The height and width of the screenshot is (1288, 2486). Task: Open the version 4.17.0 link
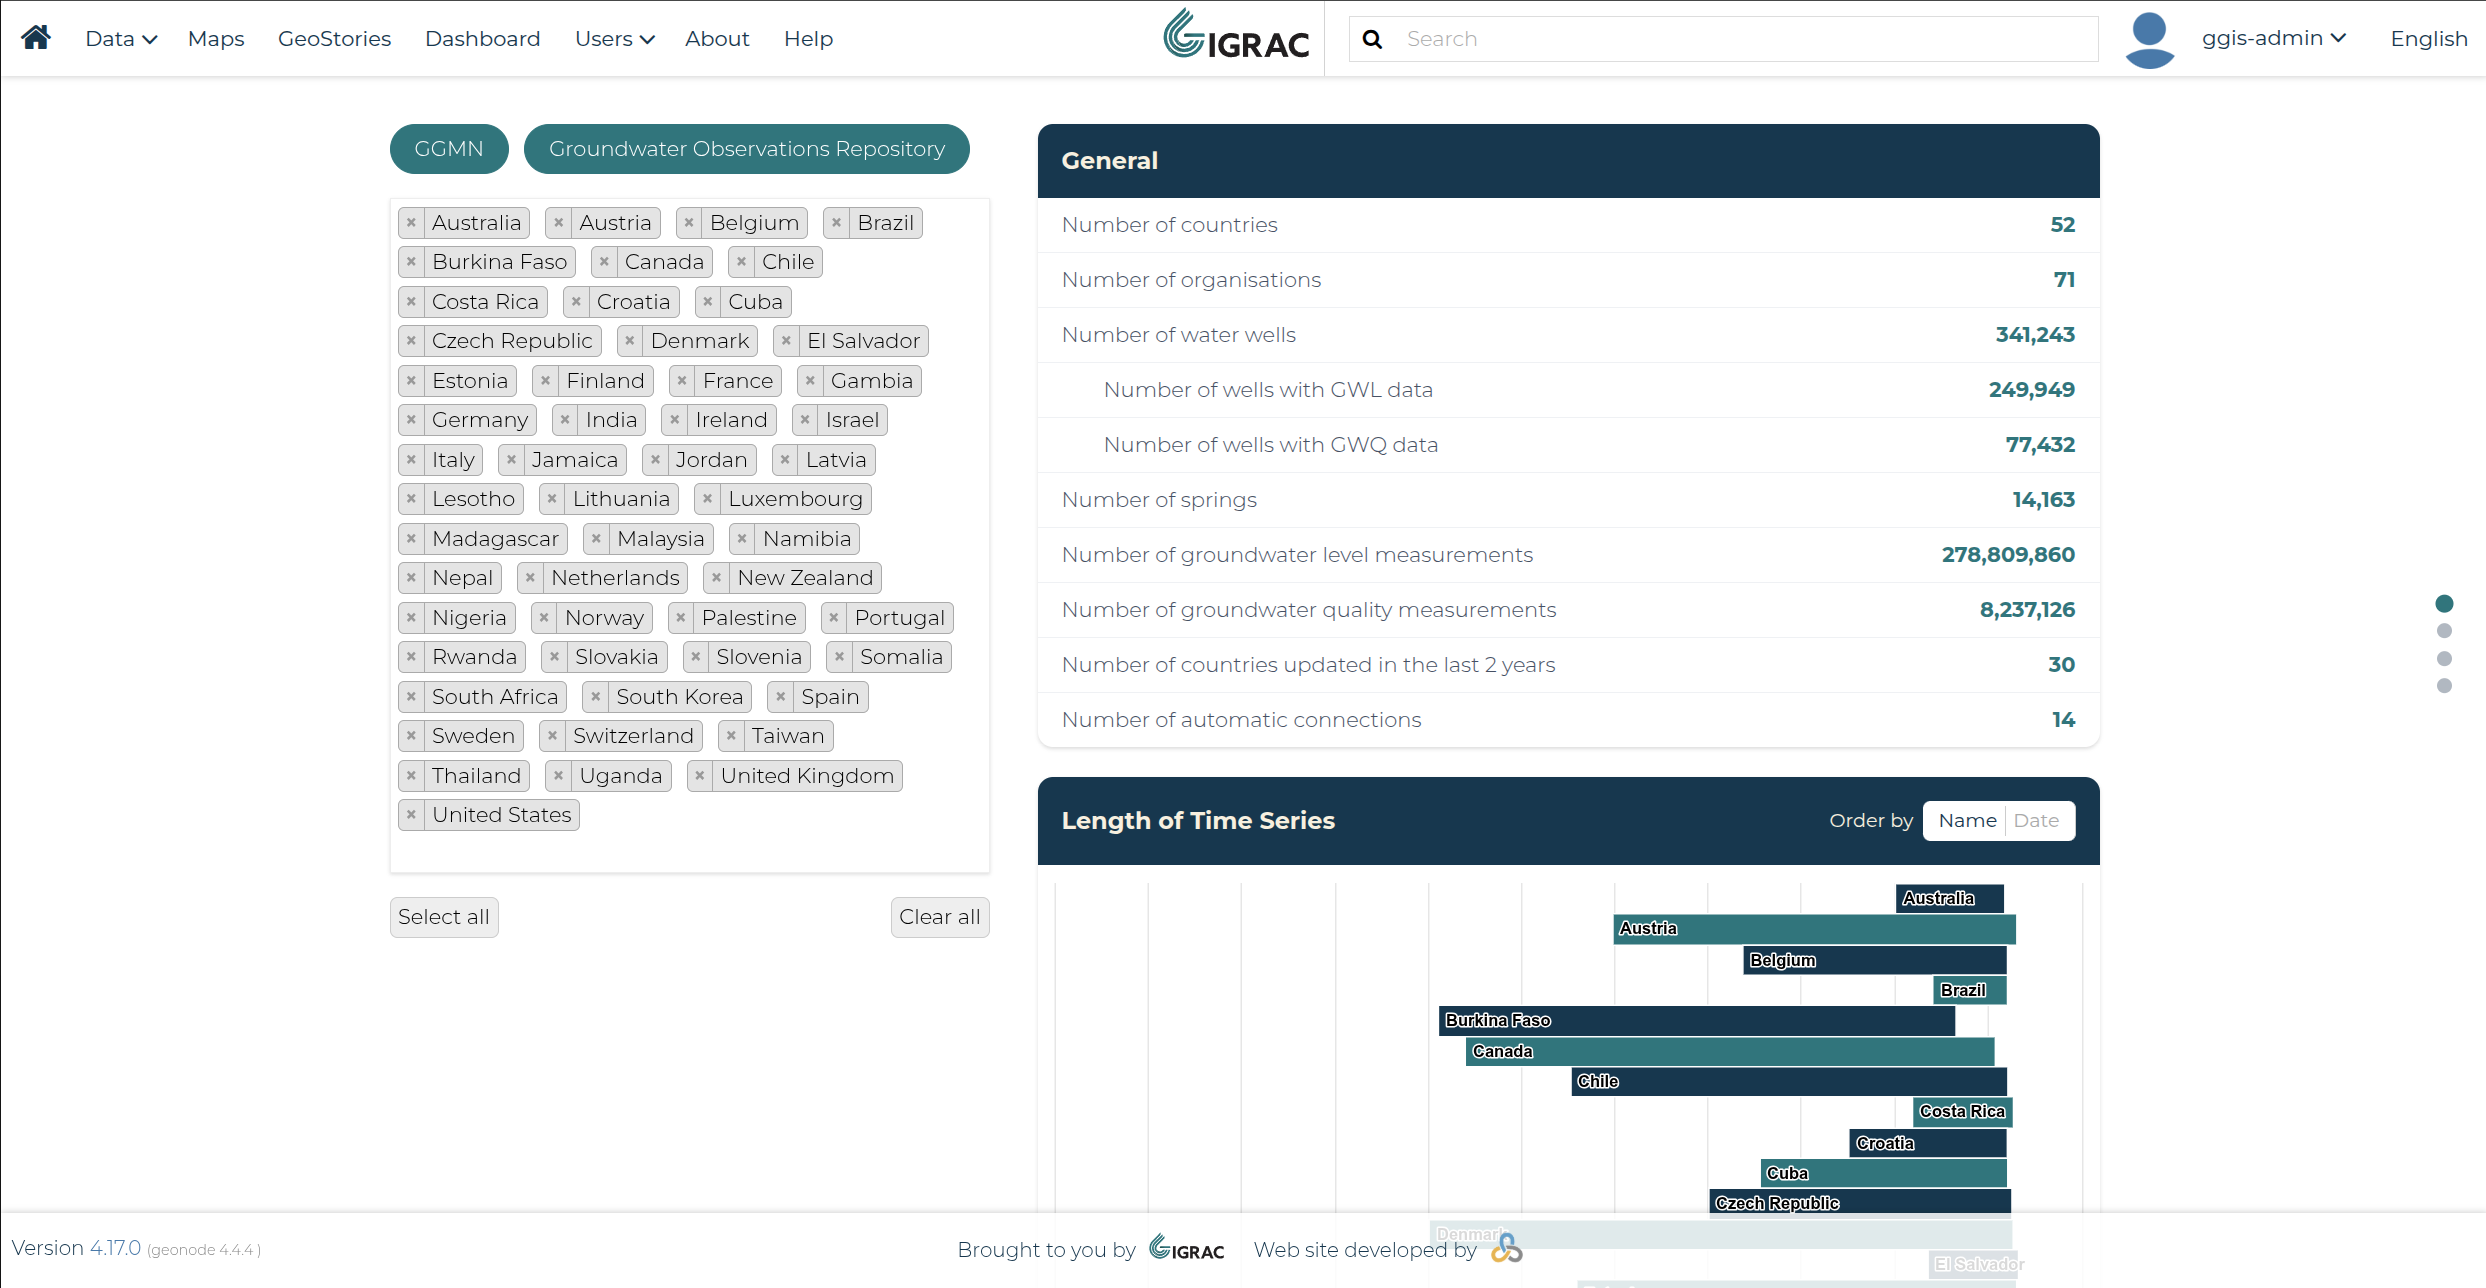pos(115,1248)
